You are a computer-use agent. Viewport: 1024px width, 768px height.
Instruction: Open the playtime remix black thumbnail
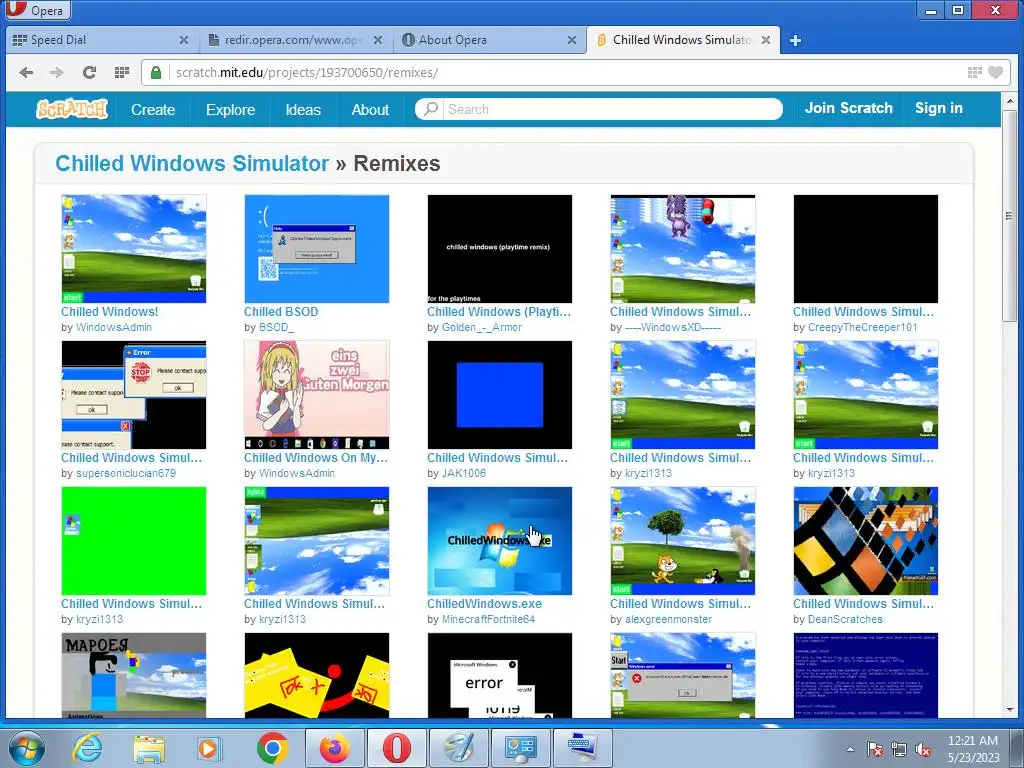coord(500,249)
